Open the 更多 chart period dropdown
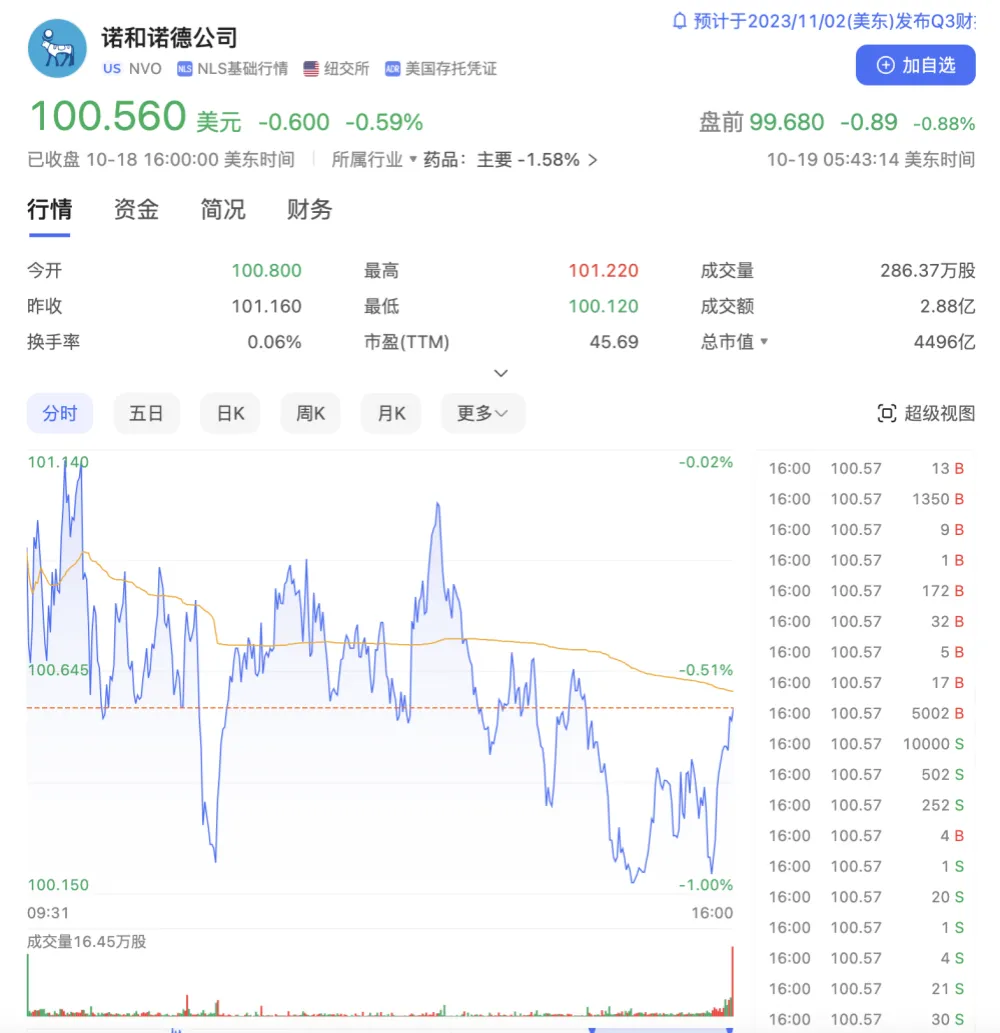The width and height of the screenshot is (1000, 1033). pyautogui.click(x=482, y=414)
